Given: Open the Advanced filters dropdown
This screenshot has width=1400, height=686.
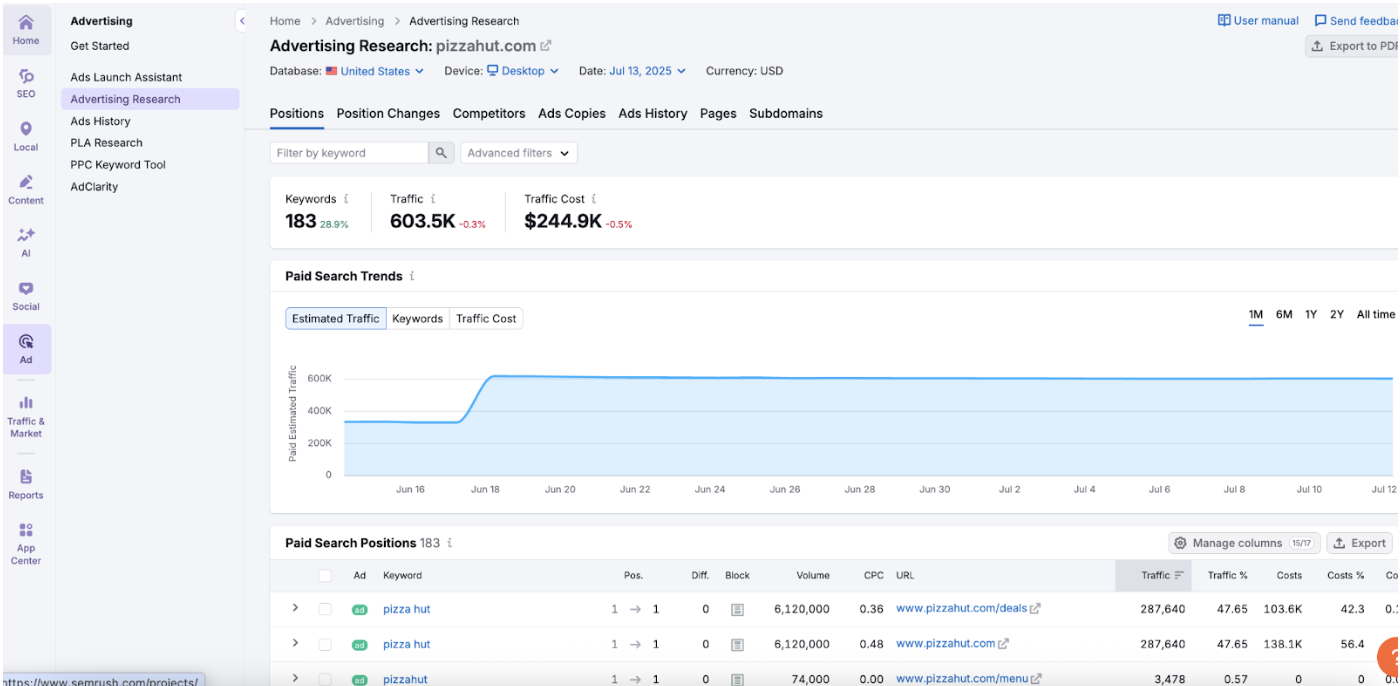Looking at the screenshot, I should (x=518, y=153).
